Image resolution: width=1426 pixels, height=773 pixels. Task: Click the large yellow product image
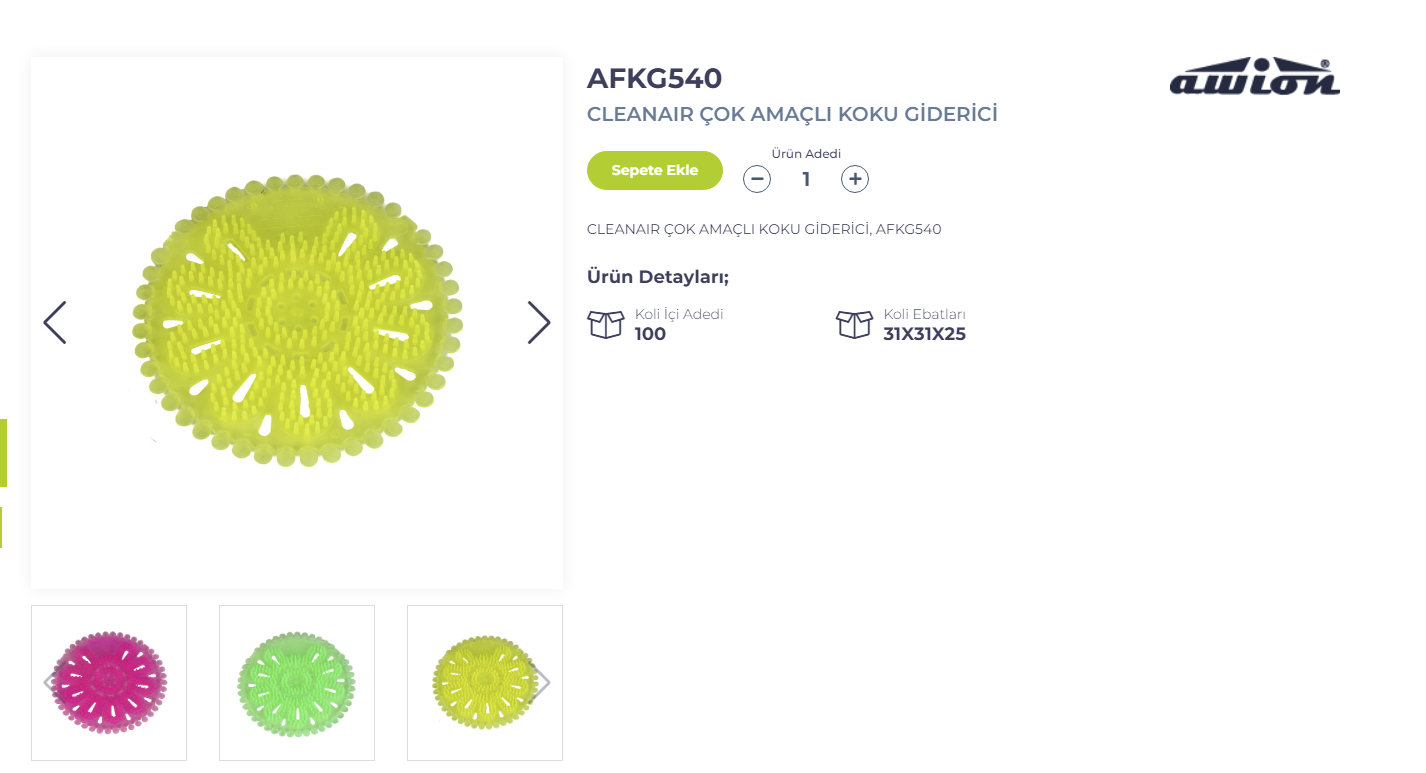pyautogui.click(x=297, y=320)
